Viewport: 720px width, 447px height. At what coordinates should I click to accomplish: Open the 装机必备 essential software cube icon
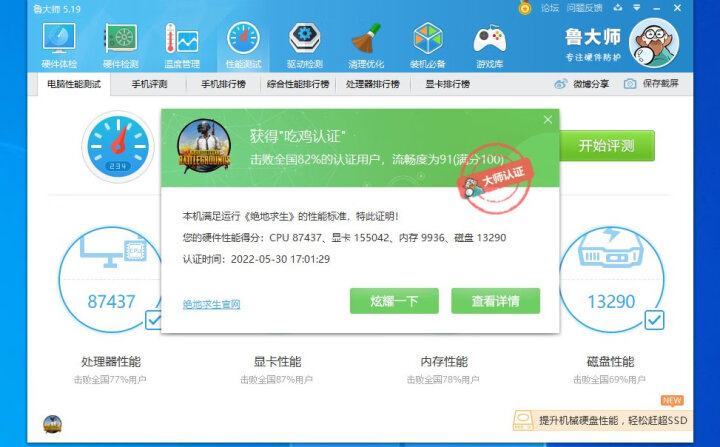pos(428,39)
